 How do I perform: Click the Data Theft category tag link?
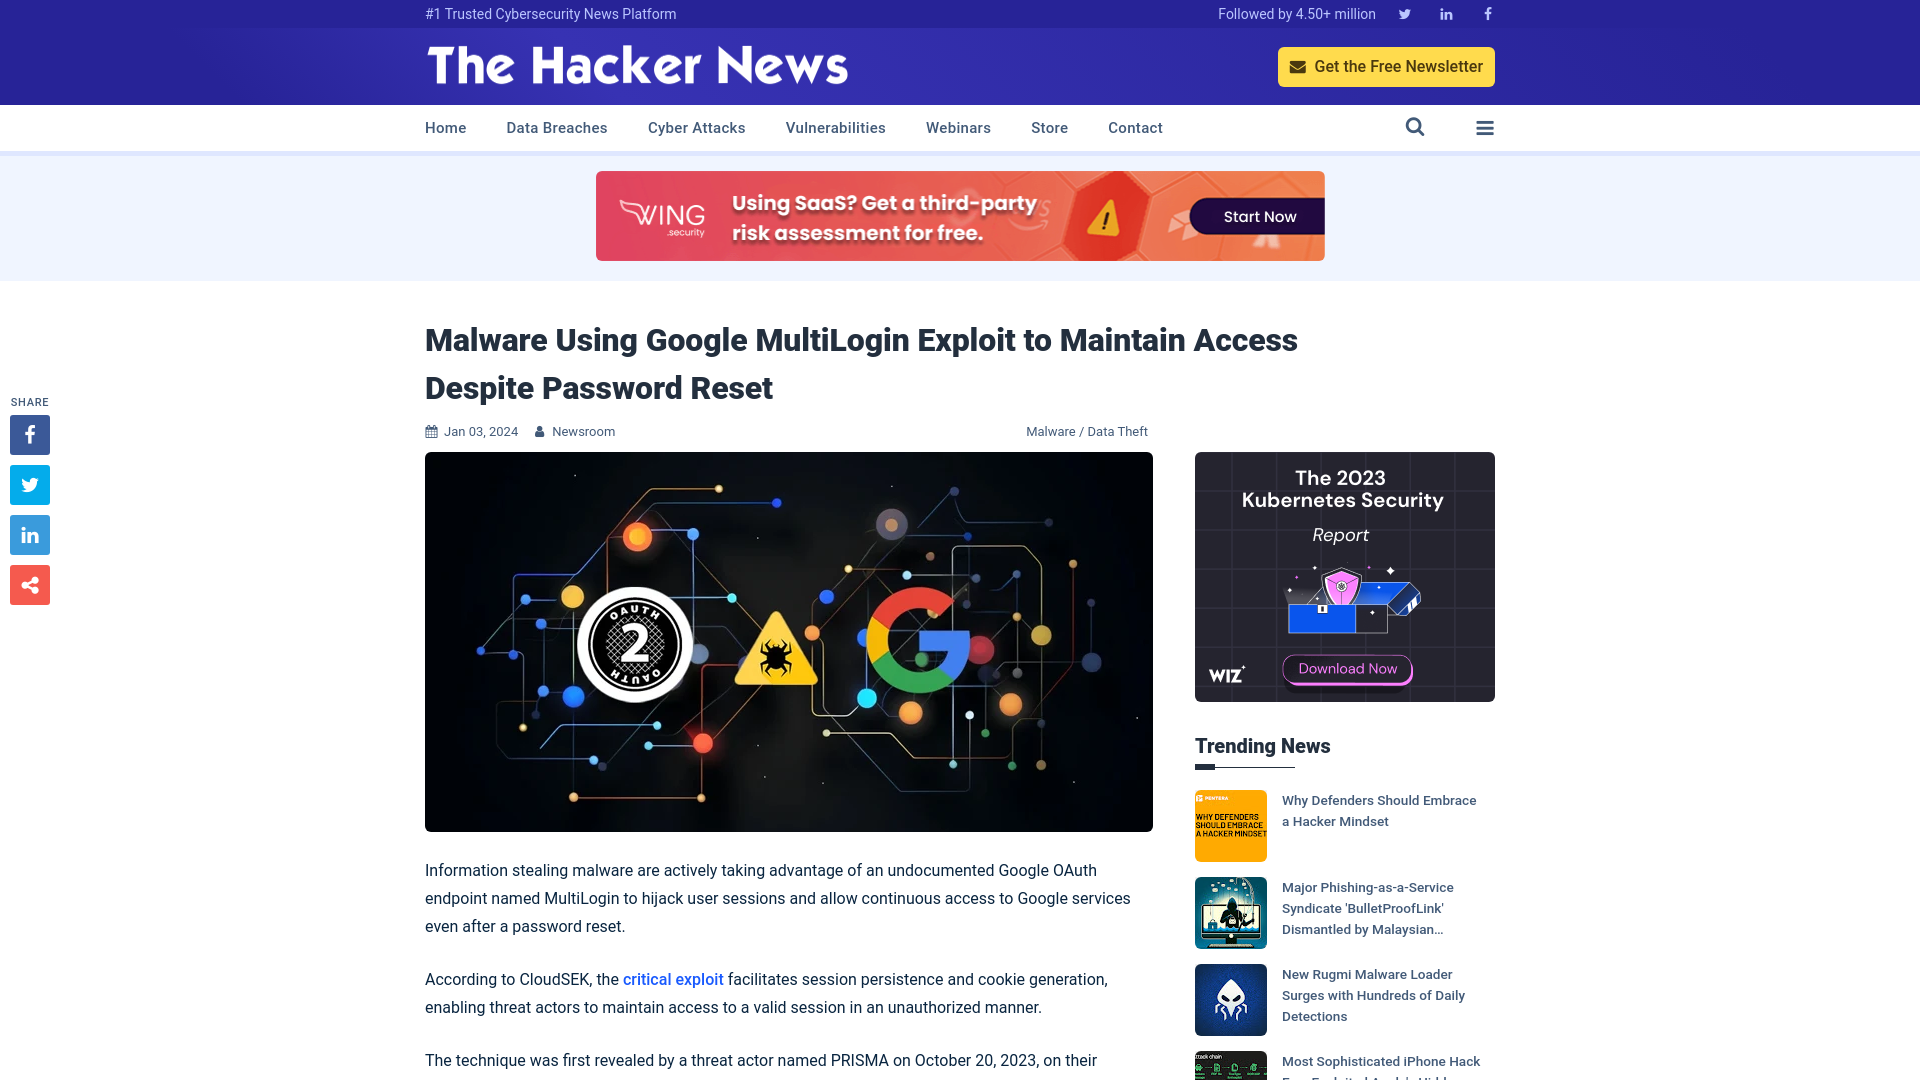[1117, 431]
